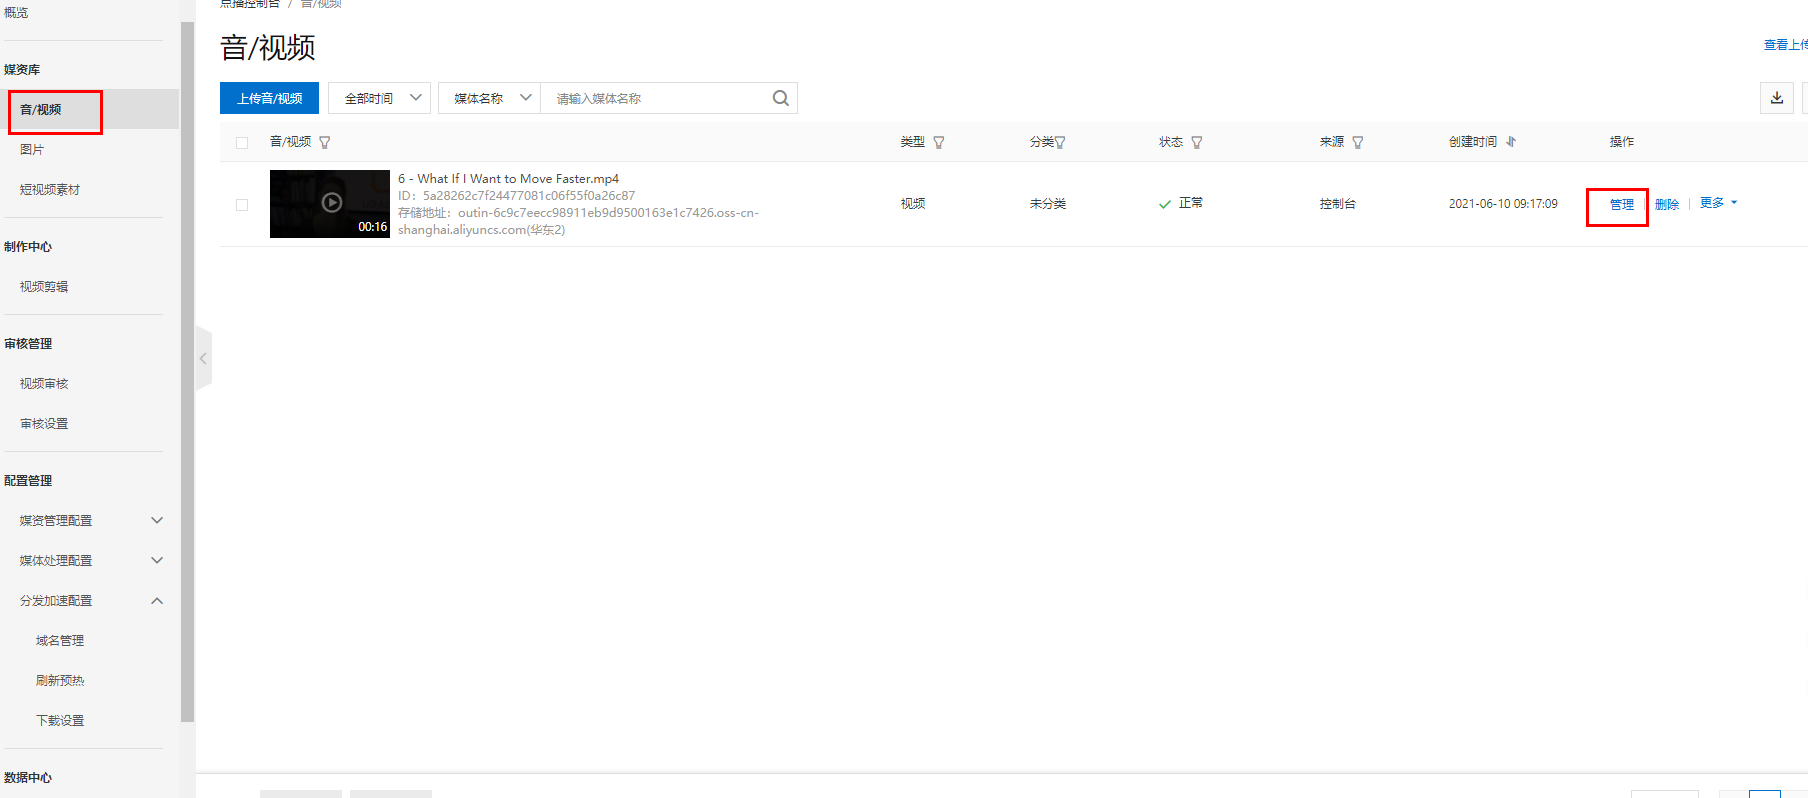This screenshot has width=1808, height=798.
Task: Click the download icon button
Action: 1777,98
